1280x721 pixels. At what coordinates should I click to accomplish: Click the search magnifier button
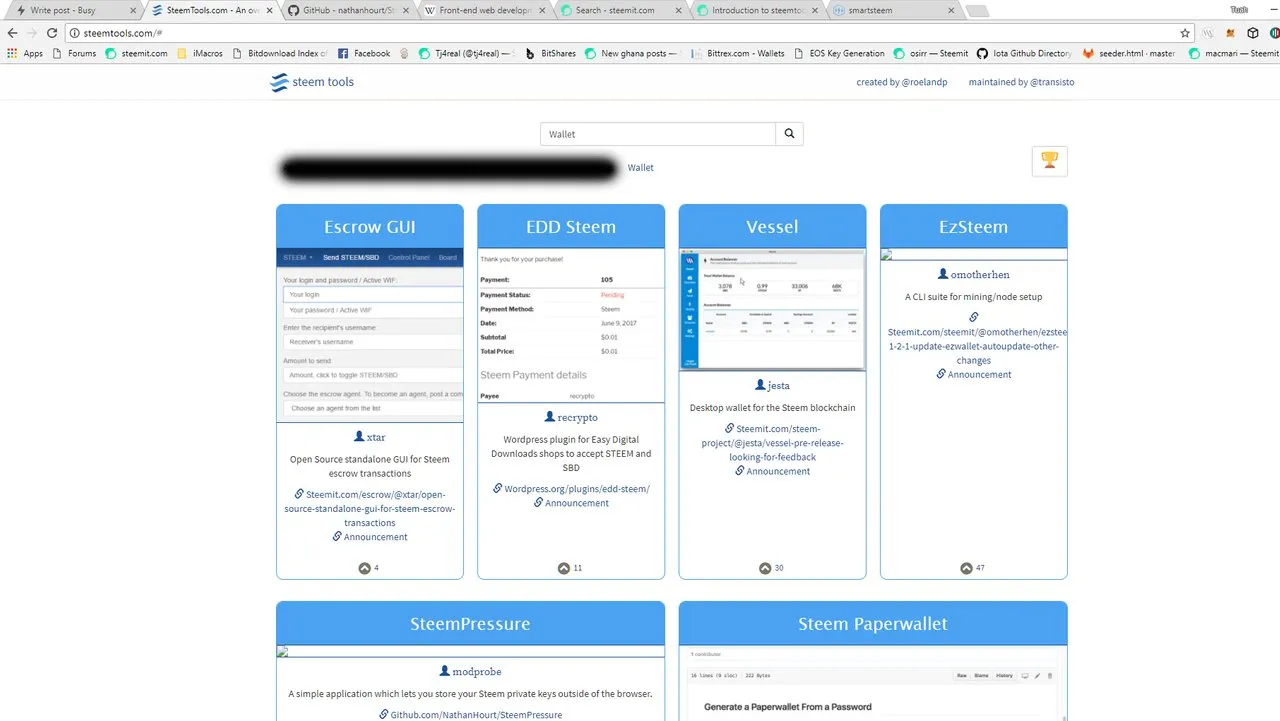(x=789, y=134)
